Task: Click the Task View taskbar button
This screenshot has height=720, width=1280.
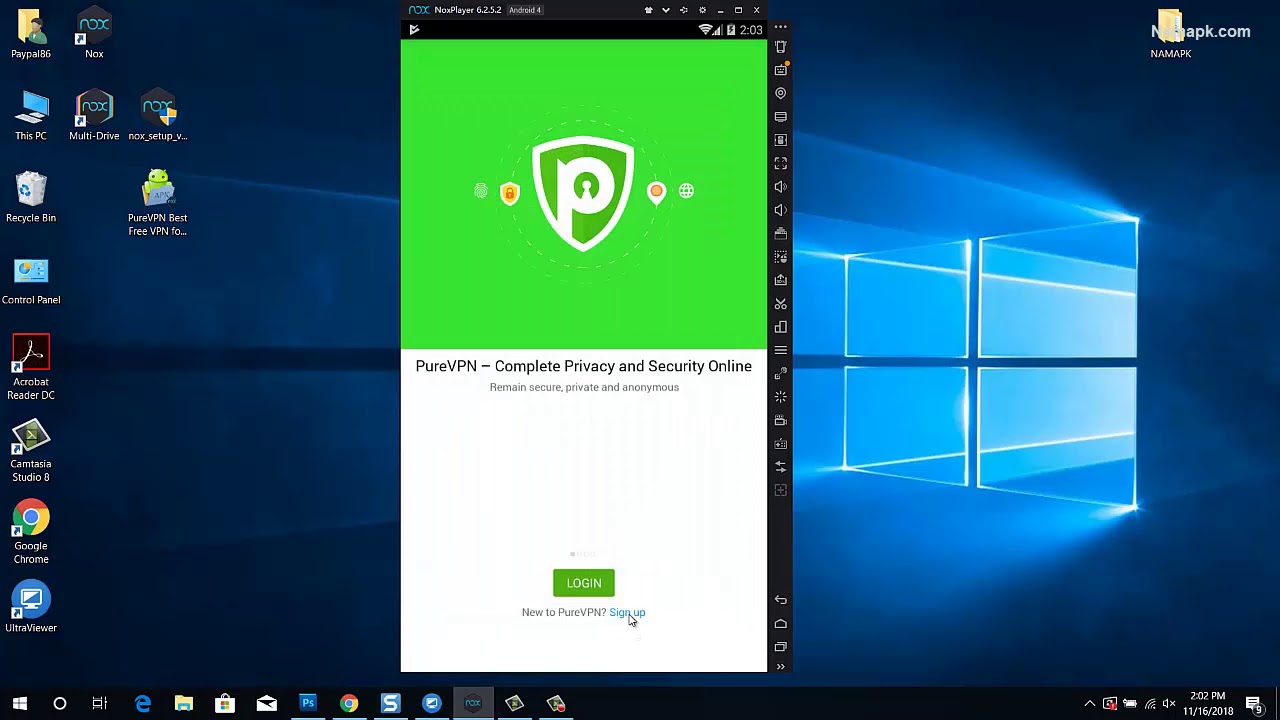Action: (100, 704)
